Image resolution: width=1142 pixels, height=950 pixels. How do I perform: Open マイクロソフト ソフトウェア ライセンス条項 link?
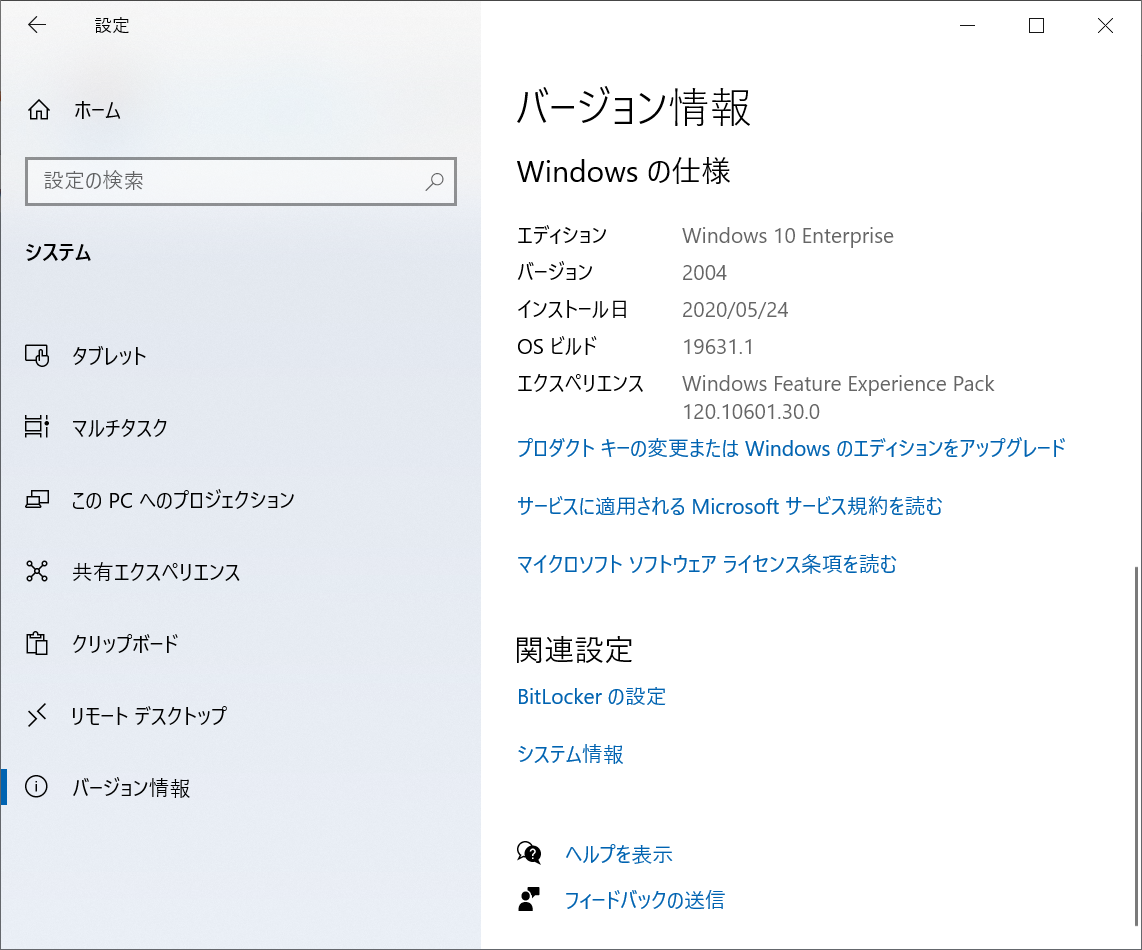coord(706,564)
